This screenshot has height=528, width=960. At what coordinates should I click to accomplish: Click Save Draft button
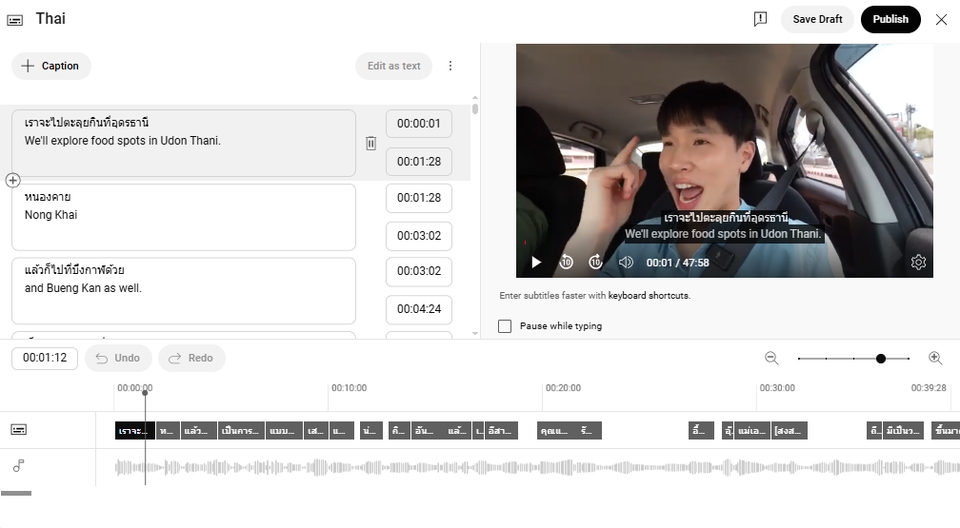click(x=817, y=19)
